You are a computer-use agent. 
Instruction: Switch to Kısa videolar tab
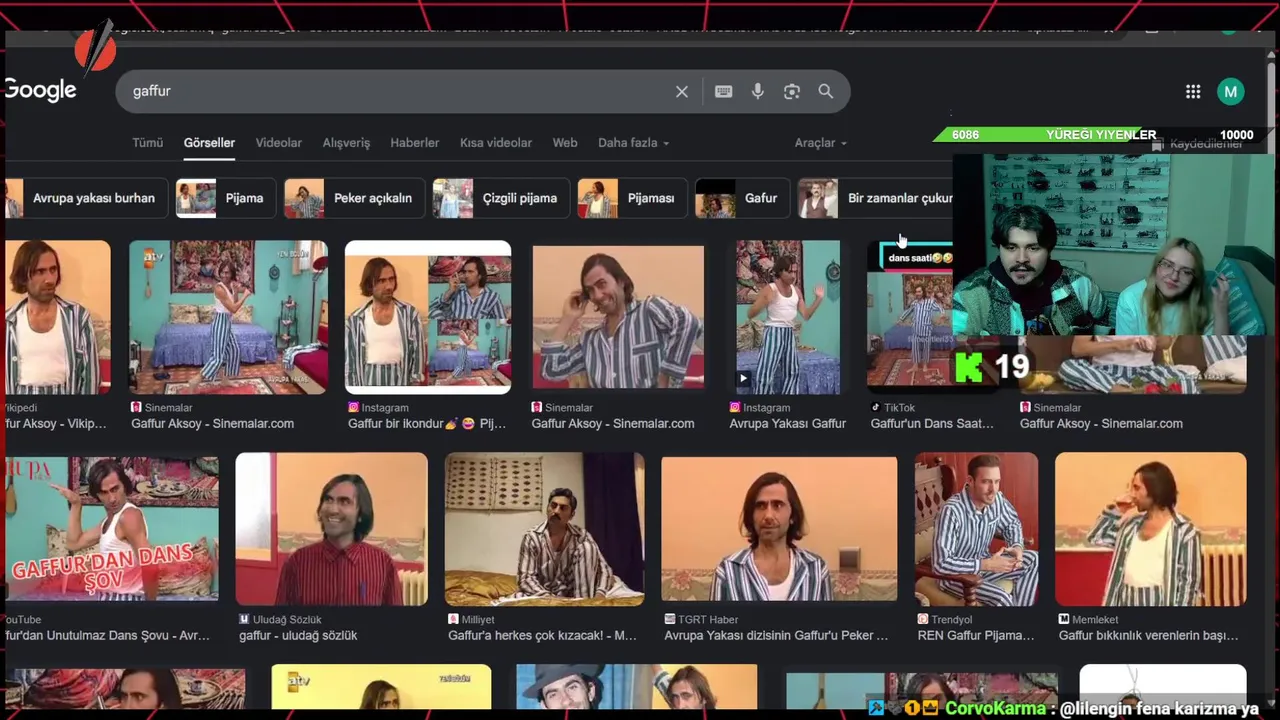[x=496, y=143]
